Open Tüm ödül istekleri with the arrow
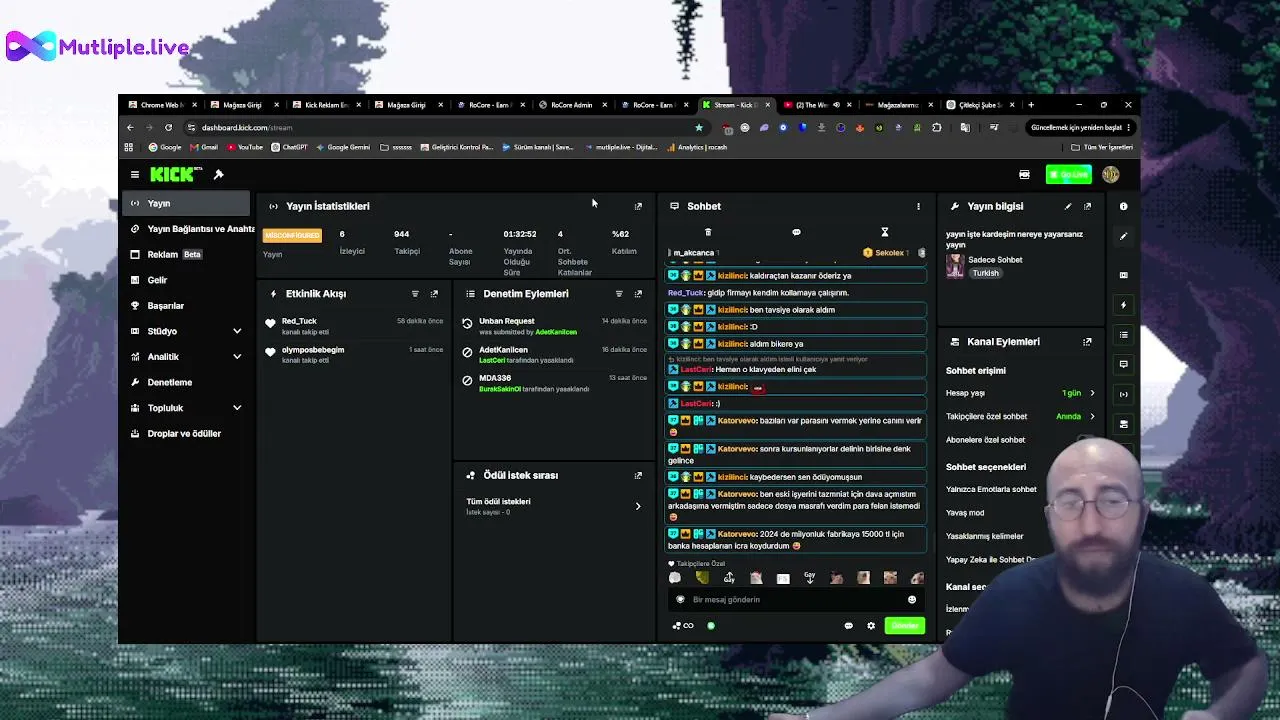Viewport: 1280px width, 720px height. click(638, 506)
